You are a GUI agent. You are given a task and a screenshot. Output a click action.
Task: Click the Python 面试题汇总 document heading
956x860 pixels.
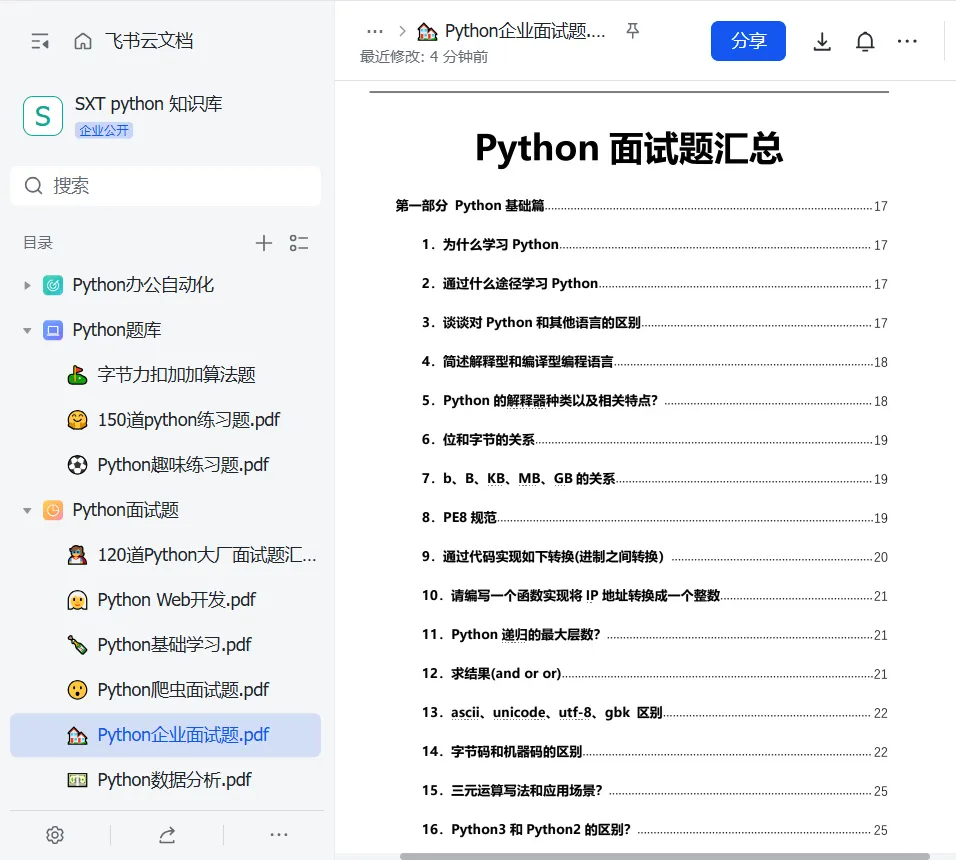coord(629,148)
